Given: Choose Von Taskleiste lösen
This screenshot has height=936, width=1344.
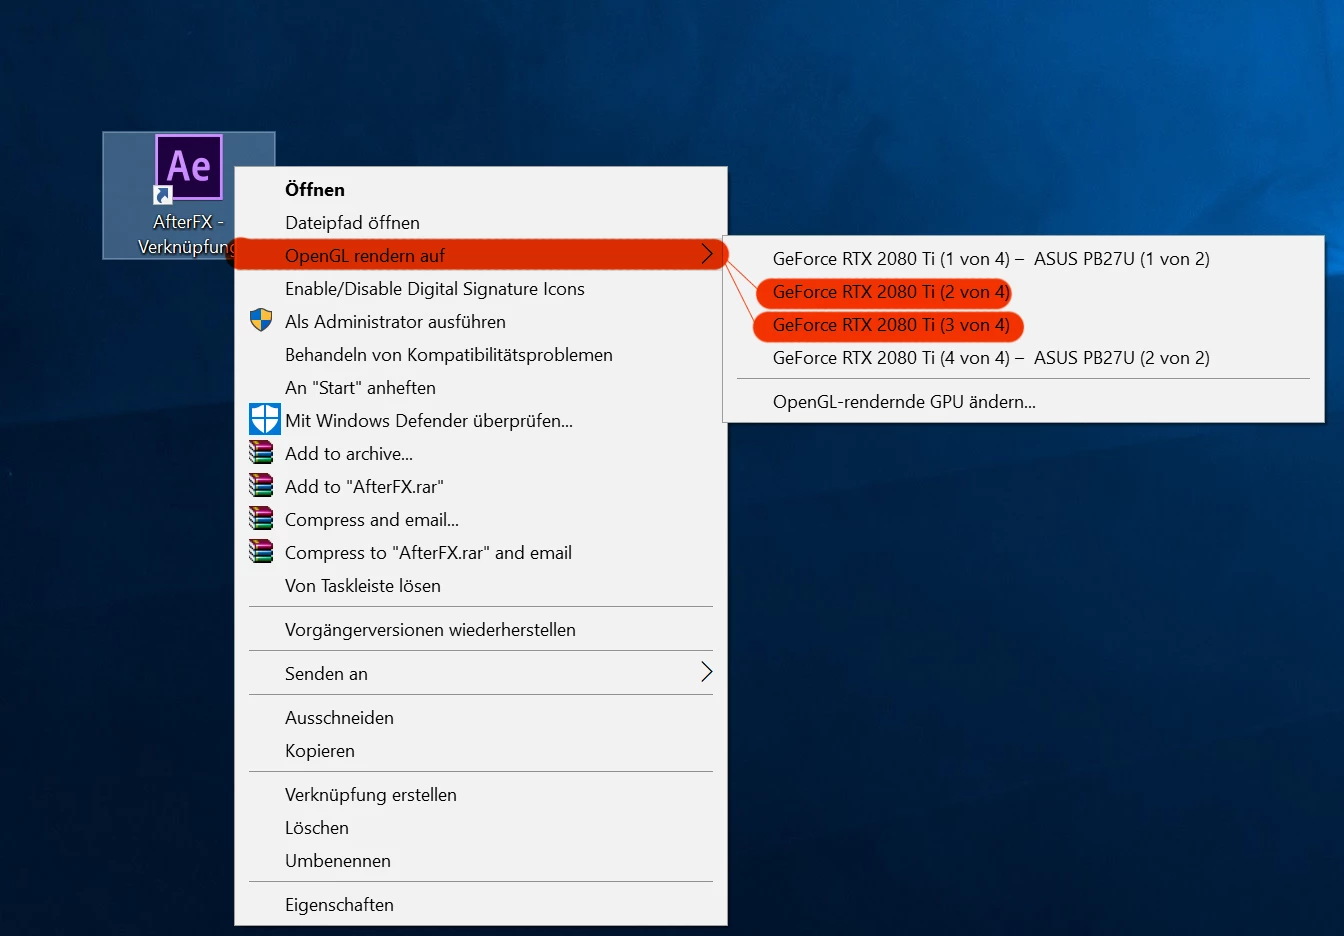Looking at the screenshot, I should click(x=481, y=585).
